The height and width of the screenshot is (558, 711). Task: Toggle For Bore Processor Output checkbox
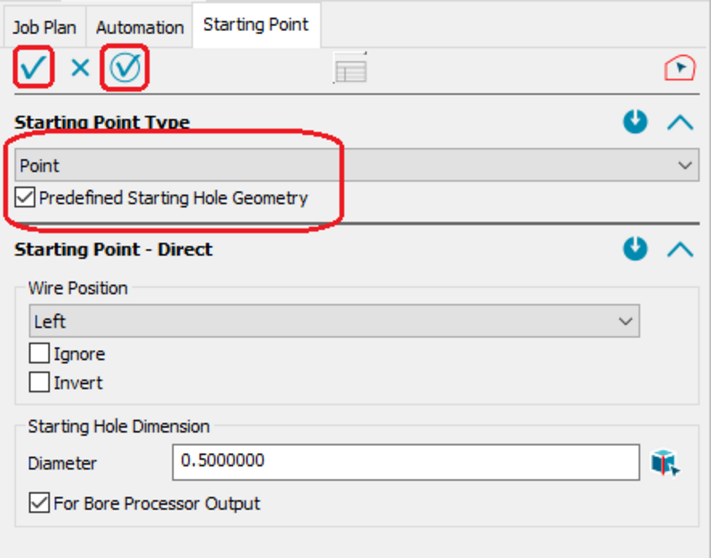click(39, 504)
